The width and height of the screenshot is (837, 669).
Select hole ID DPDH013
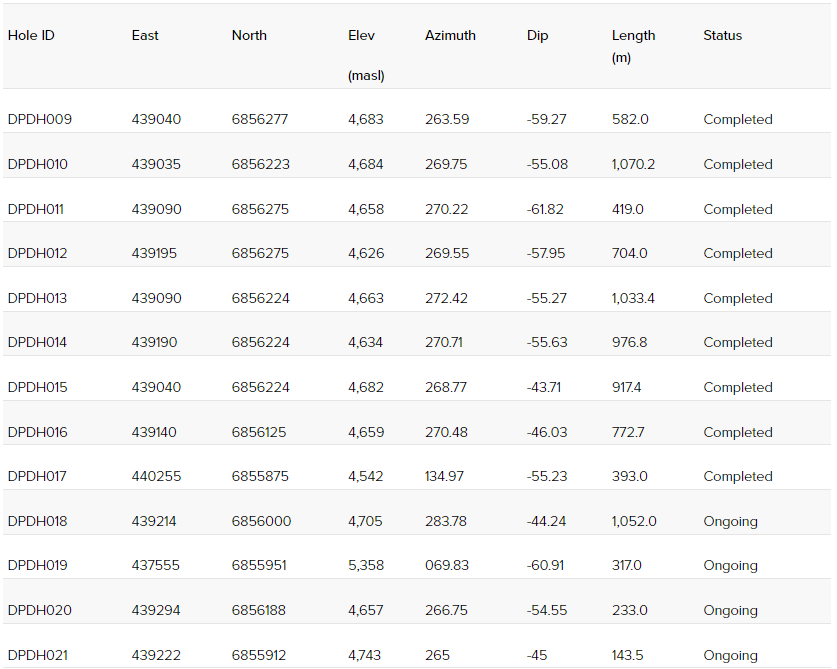click(38, 298)
